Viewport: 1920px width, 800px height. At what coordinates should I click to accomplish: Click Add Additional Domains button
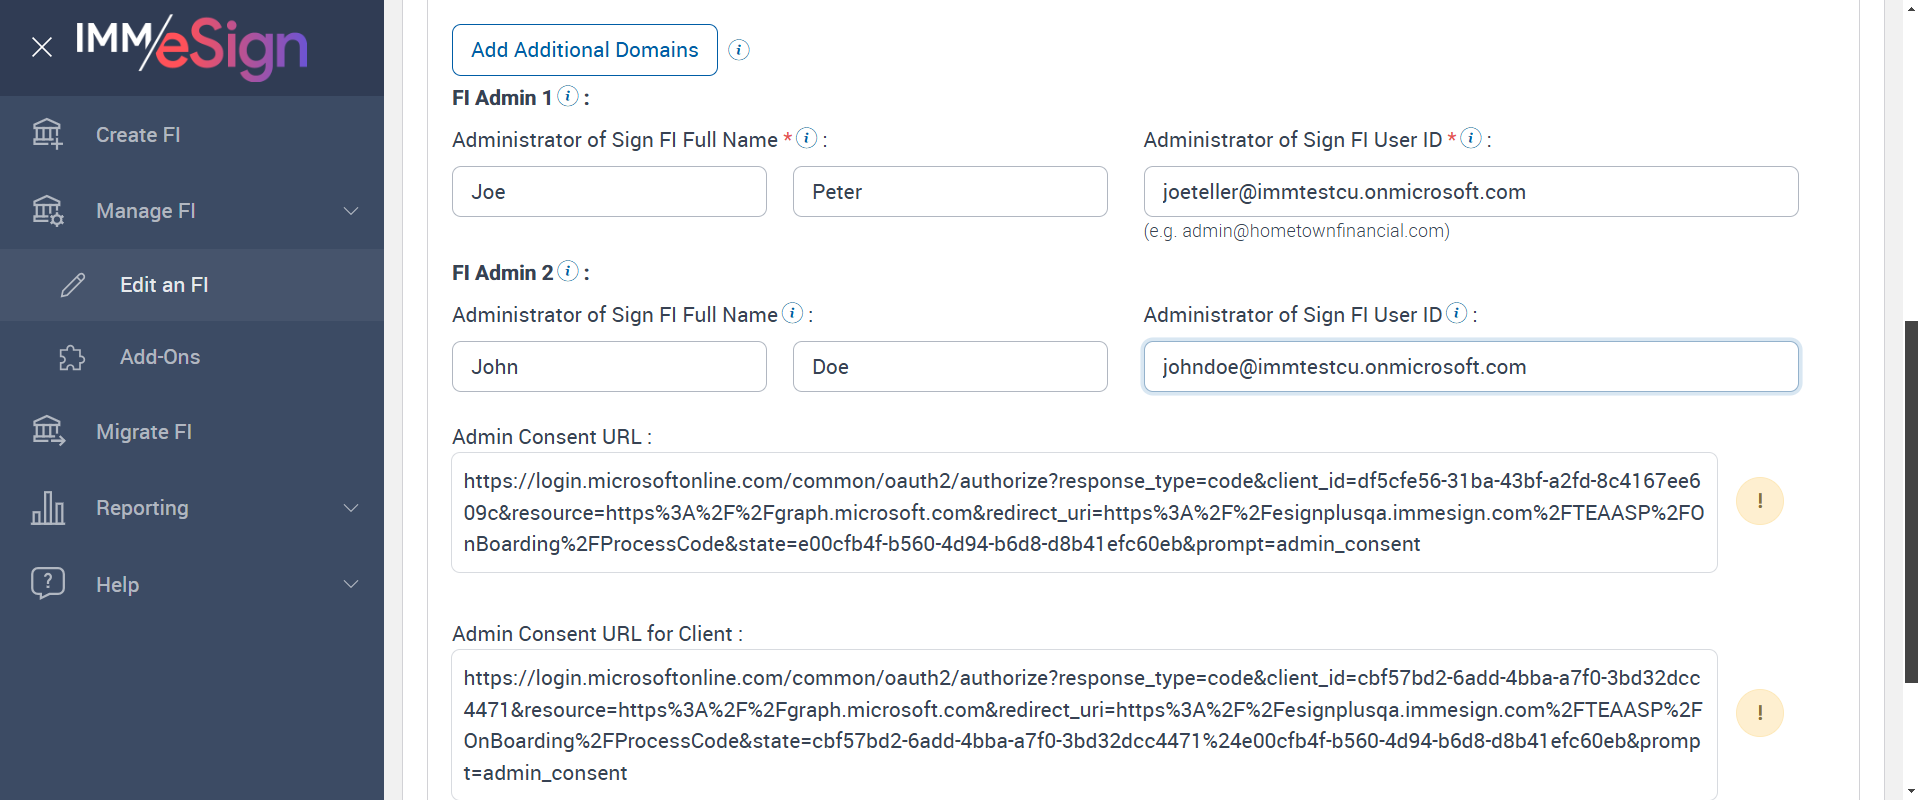(x=584, y=50)
